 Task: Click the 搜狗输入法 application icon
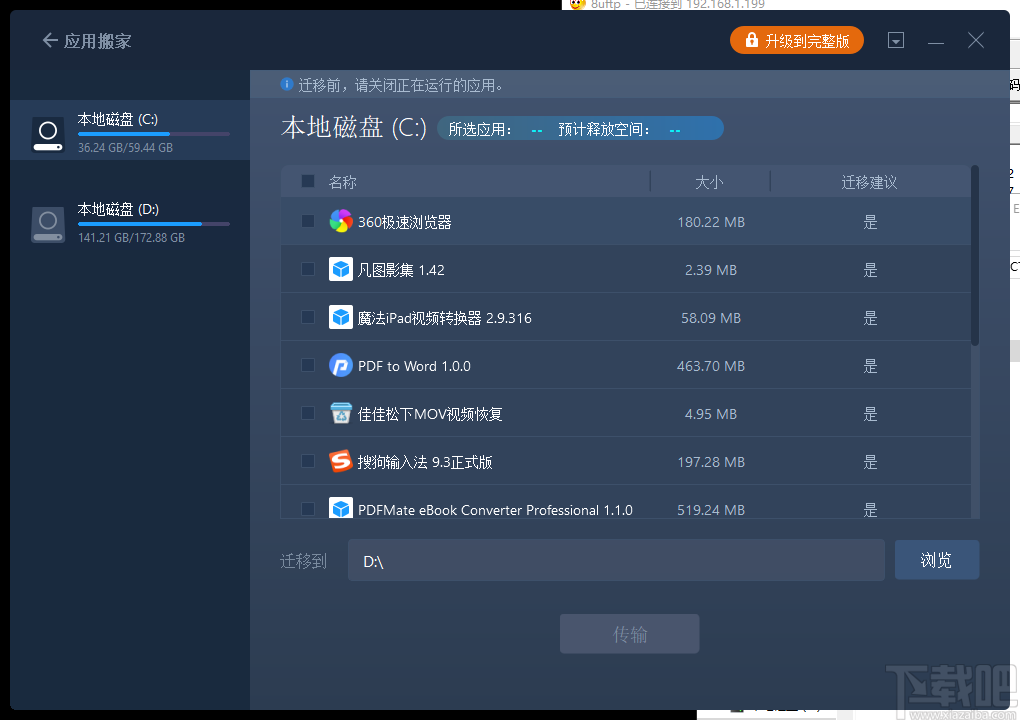[341, 461]
